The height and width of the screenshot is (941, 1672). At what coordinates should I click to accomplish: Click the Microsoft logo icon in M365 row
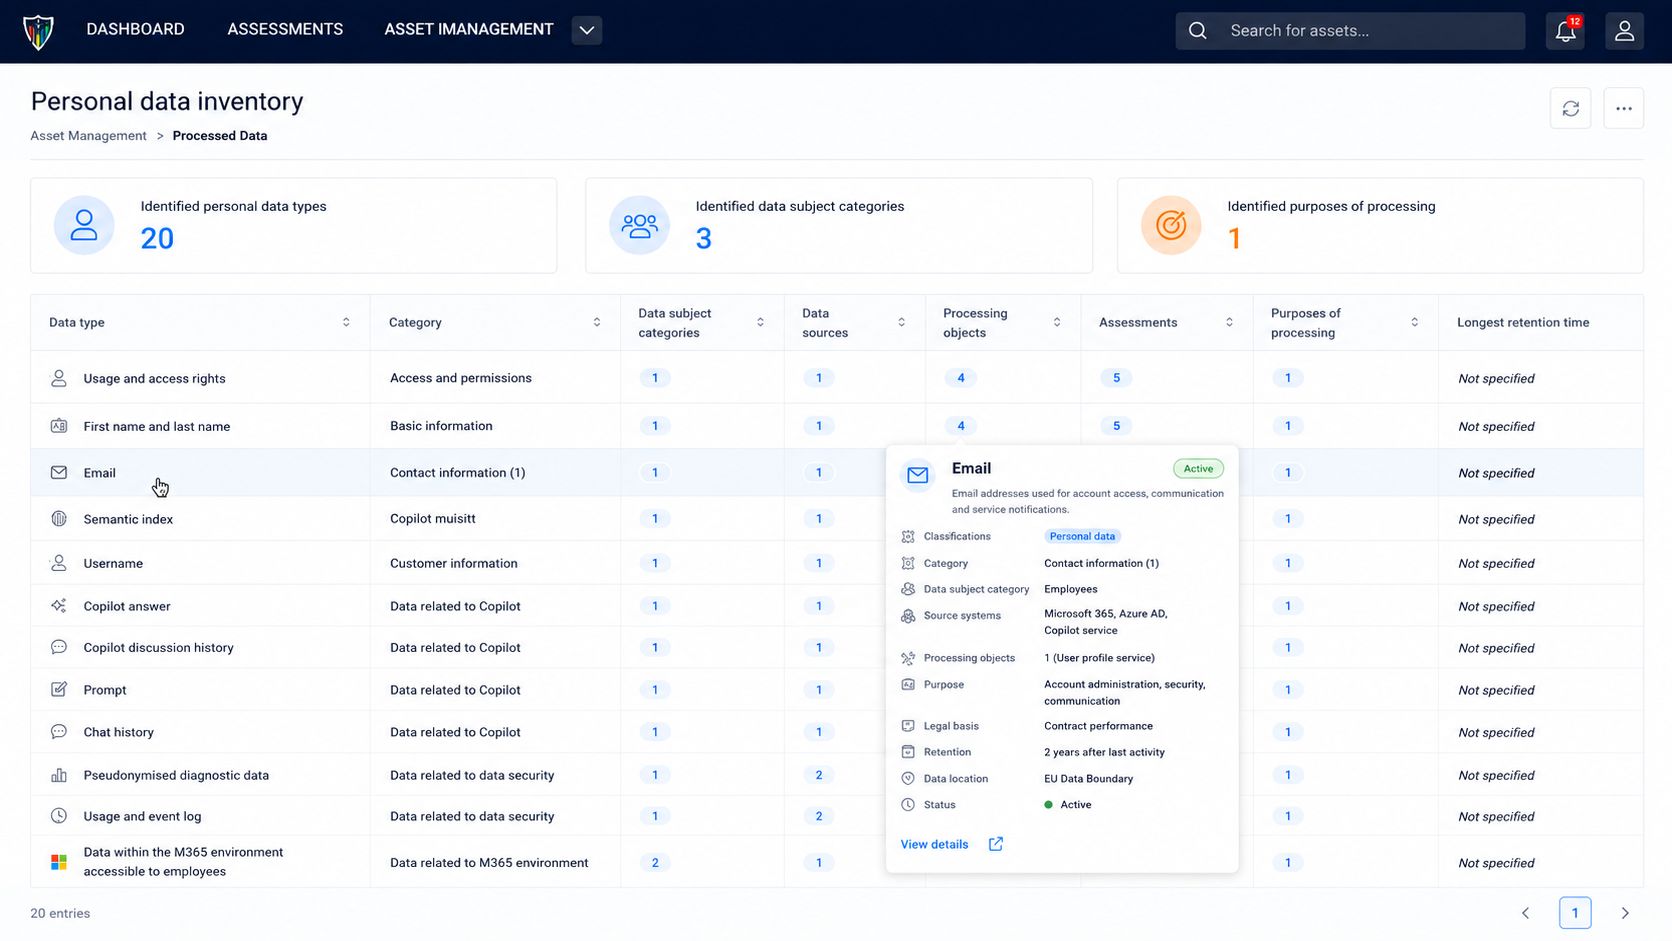click(x=59, y=862)
